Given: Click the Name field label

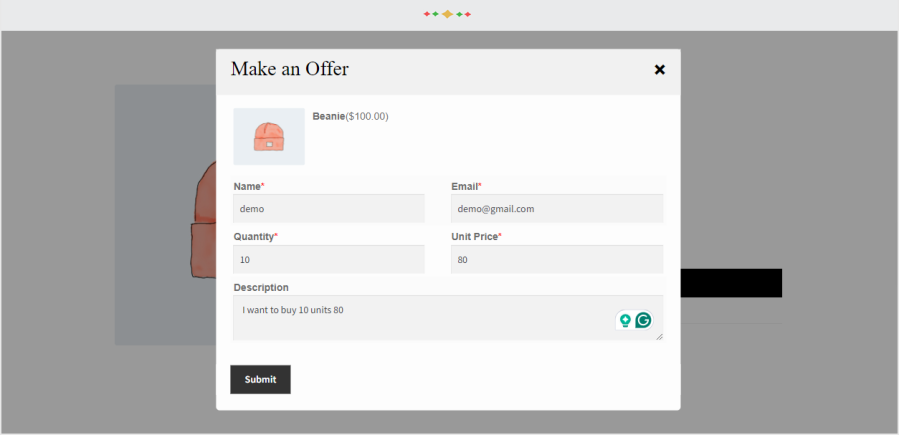Looking at the screenshot, I should click(247, 186).
